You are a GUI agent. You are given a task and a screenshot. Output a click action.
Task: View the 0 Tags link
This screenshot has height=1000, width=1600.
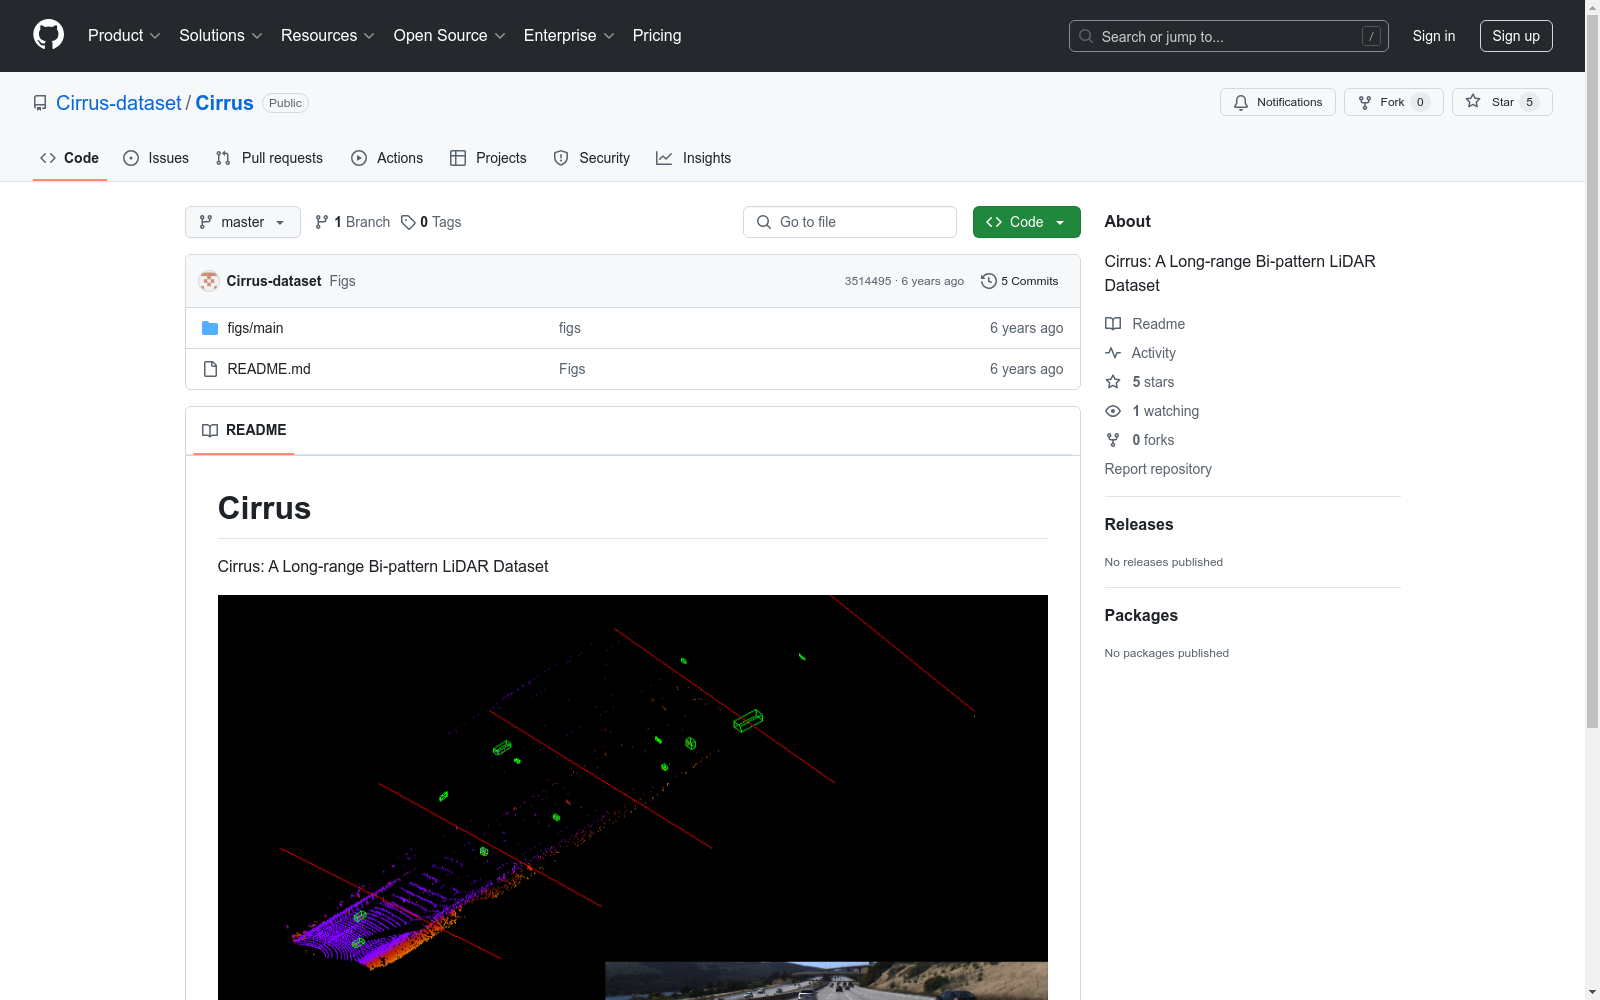coord(431,222)
